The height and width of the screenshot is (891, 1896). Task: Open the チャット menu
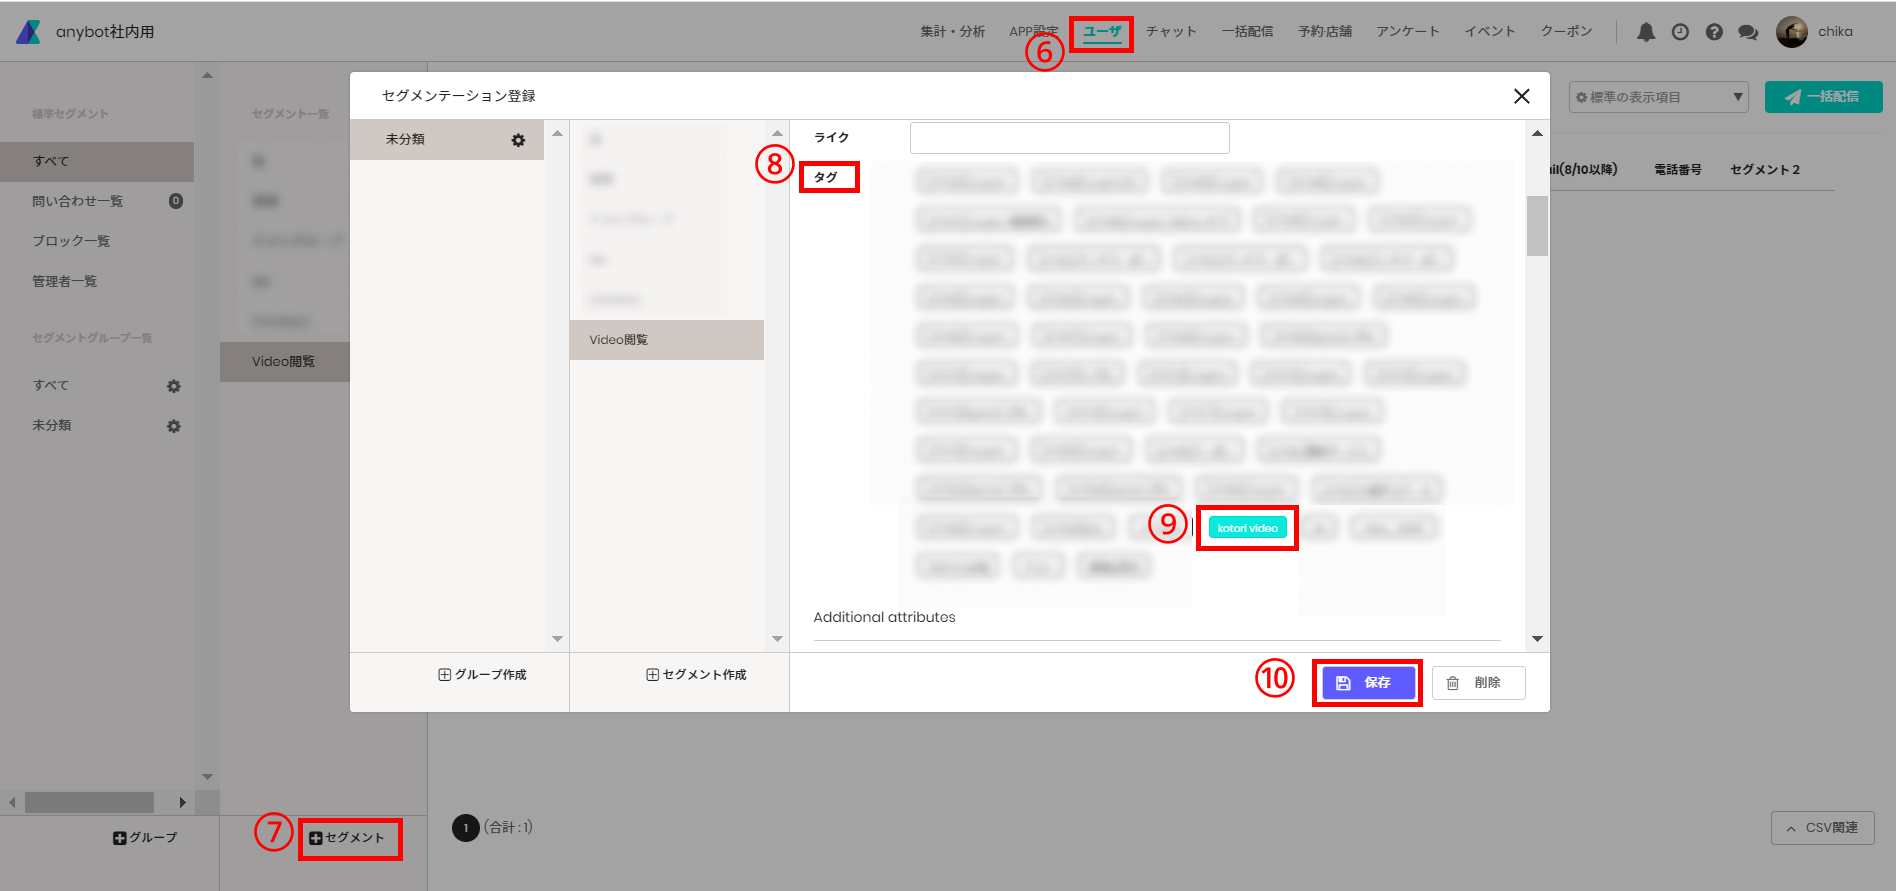(x=1171, y=32)
